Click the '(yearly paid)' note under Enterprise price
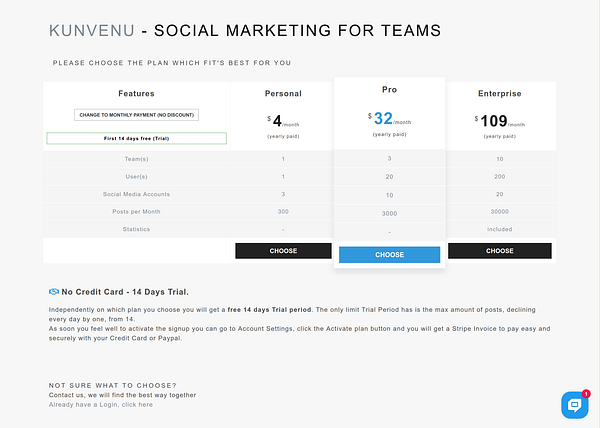This screenshot has width=600, height=428. pyautogui.click(x=500, y=136)
